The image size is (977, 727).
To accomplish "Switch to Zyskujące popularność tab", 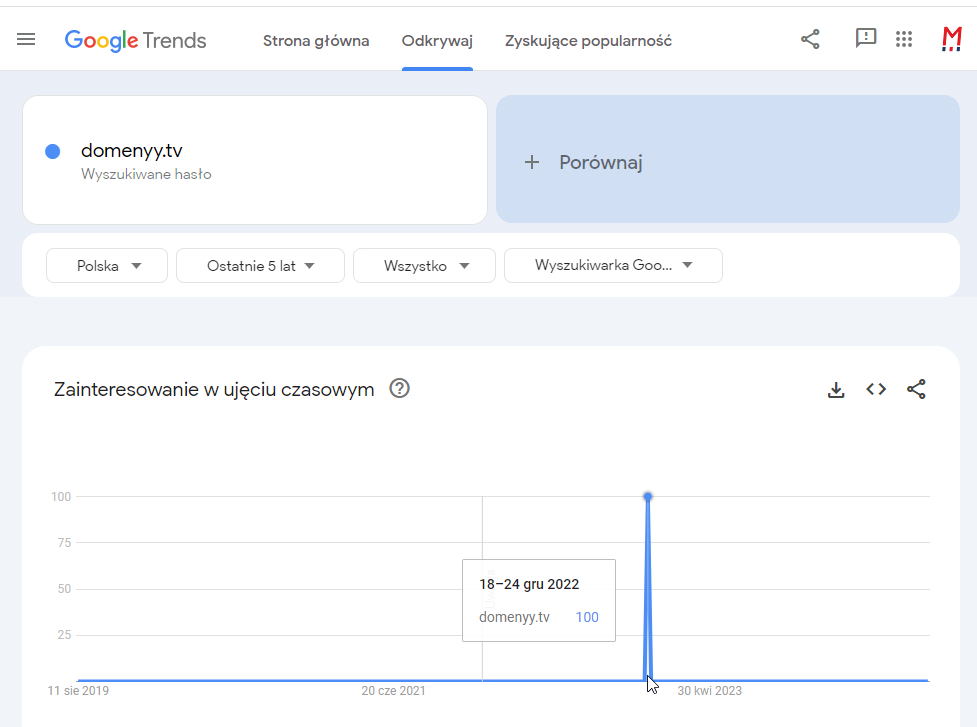I will [588, 41].
